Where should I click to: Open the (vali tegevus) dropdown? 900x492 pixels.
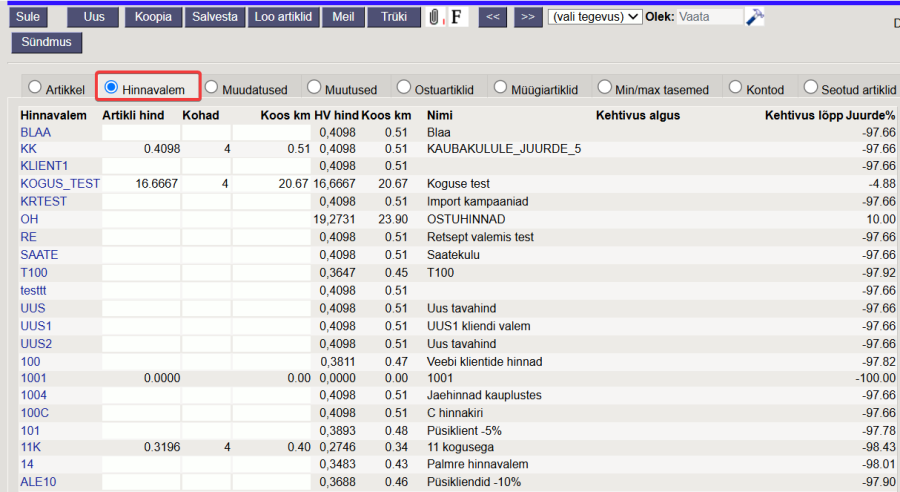[595, 17]
